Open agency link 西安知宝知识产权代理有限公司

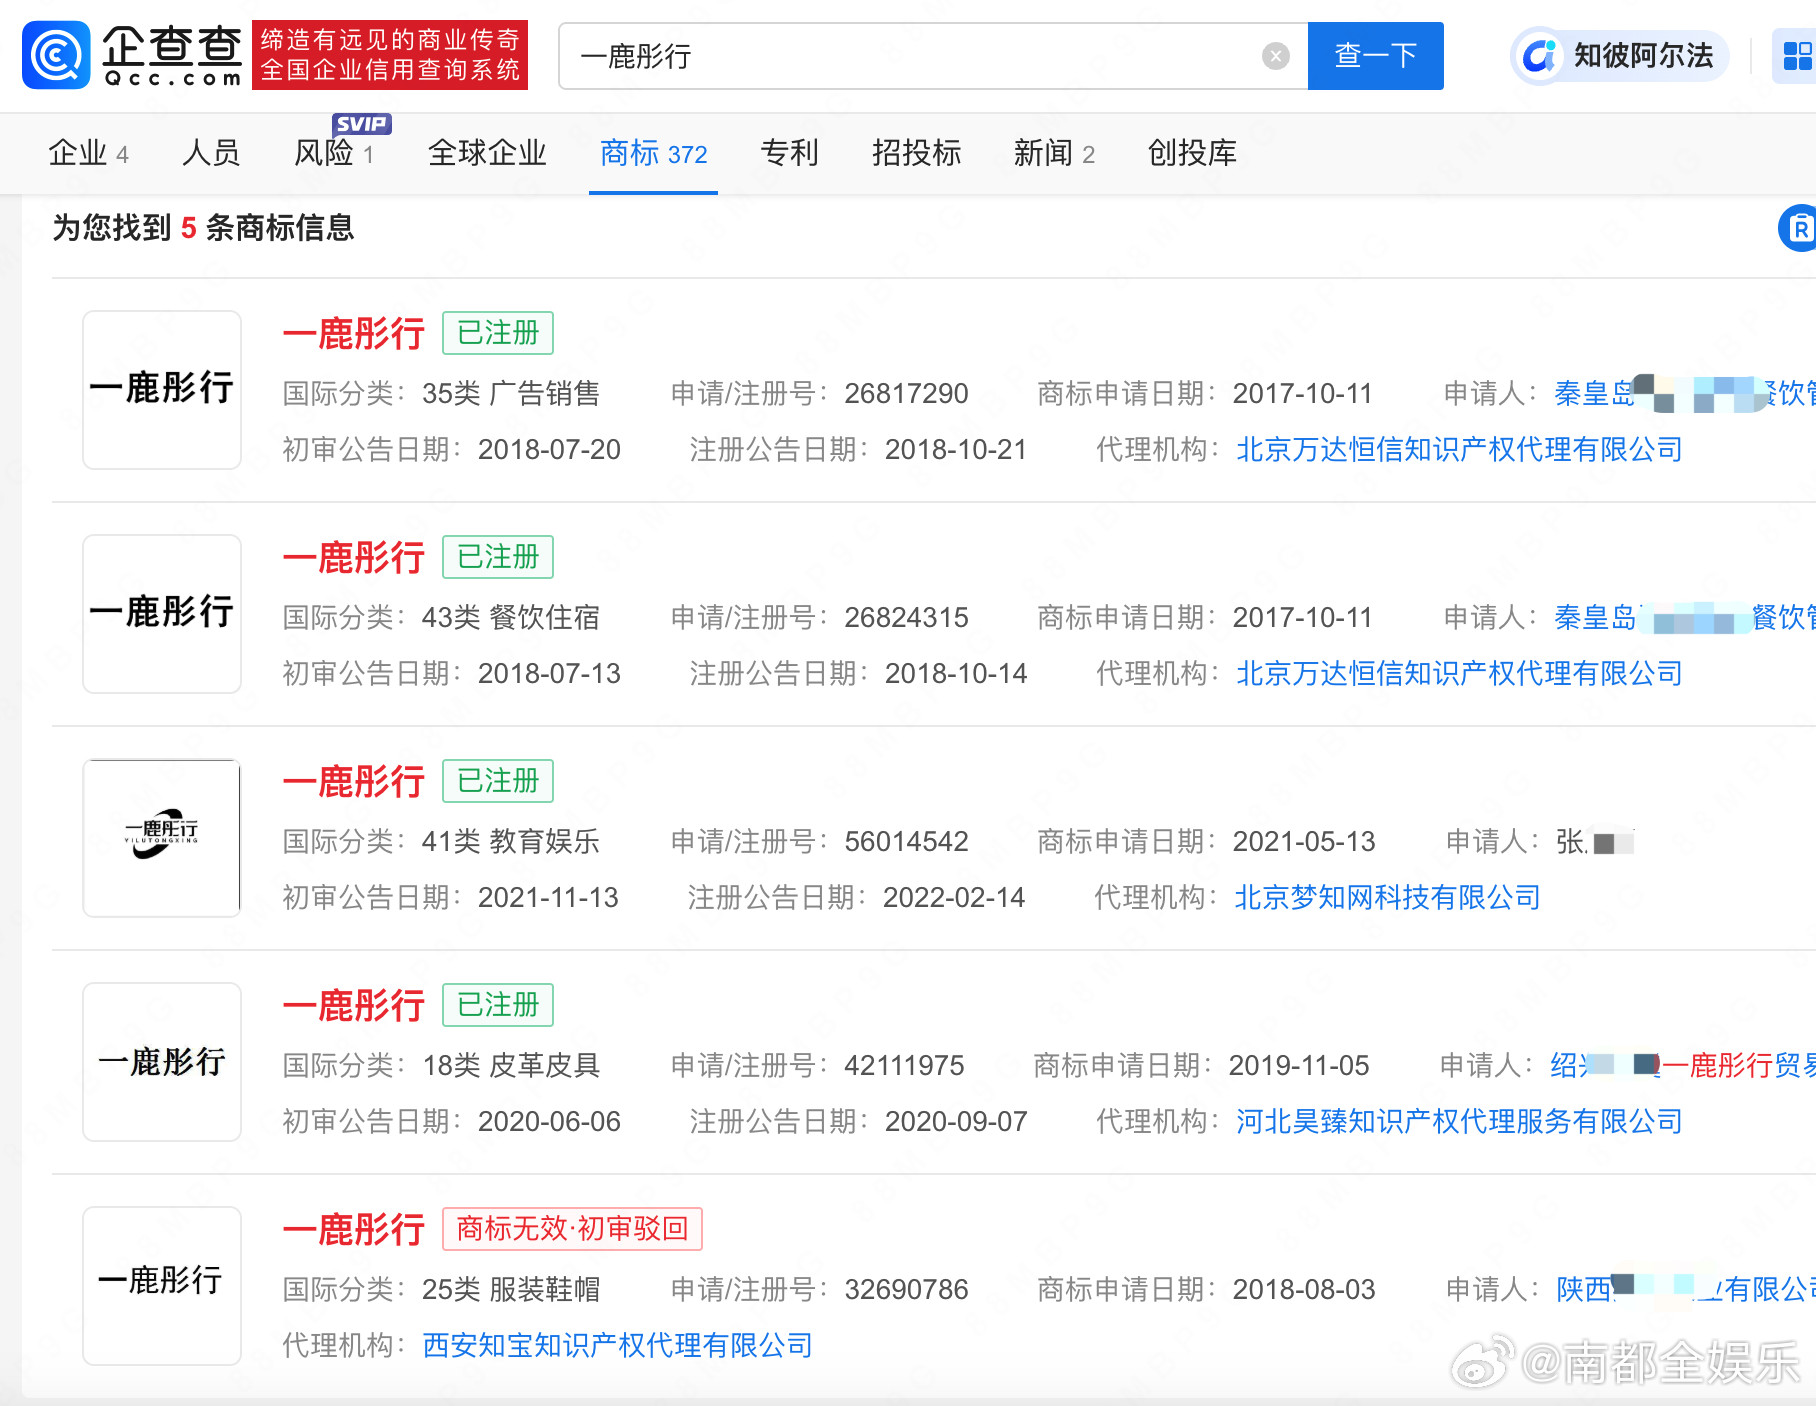click(617, 1346)
